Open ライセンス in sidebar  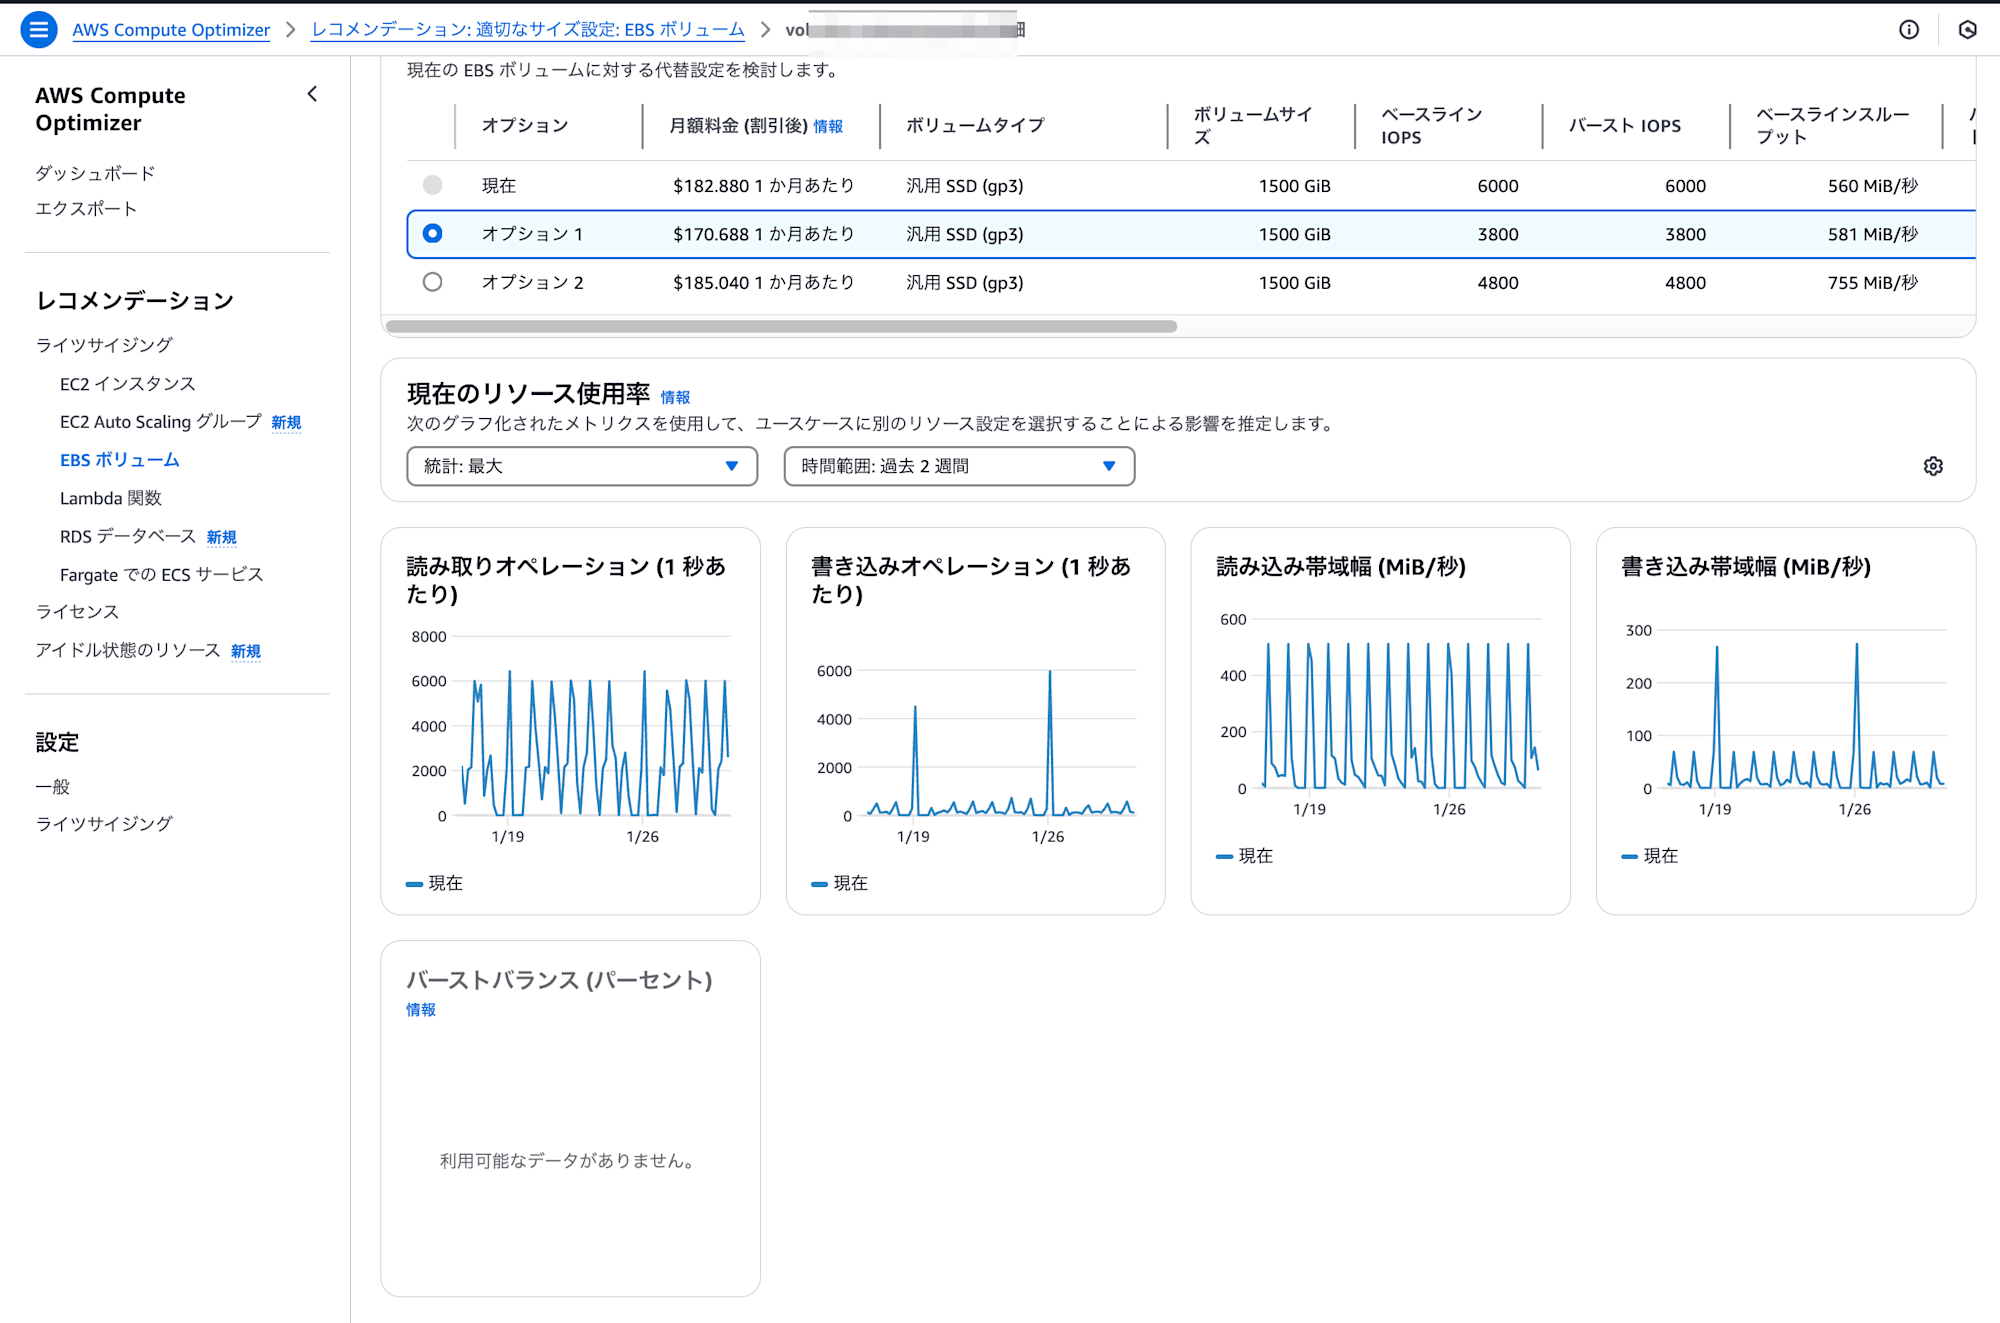pyautogui.click(x=77, y=612)
